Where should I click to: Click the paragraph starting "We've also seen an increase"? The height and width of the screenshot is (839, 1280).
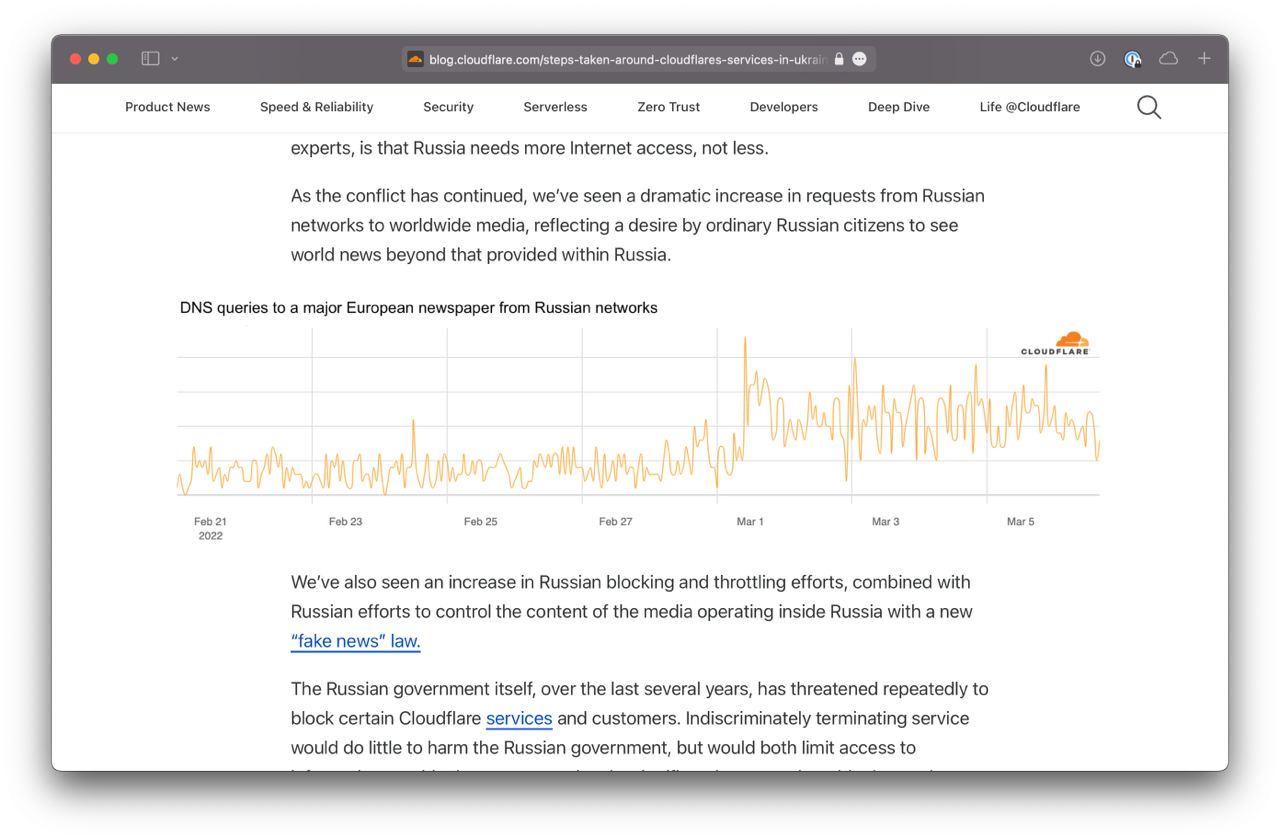tap(632, 611)
